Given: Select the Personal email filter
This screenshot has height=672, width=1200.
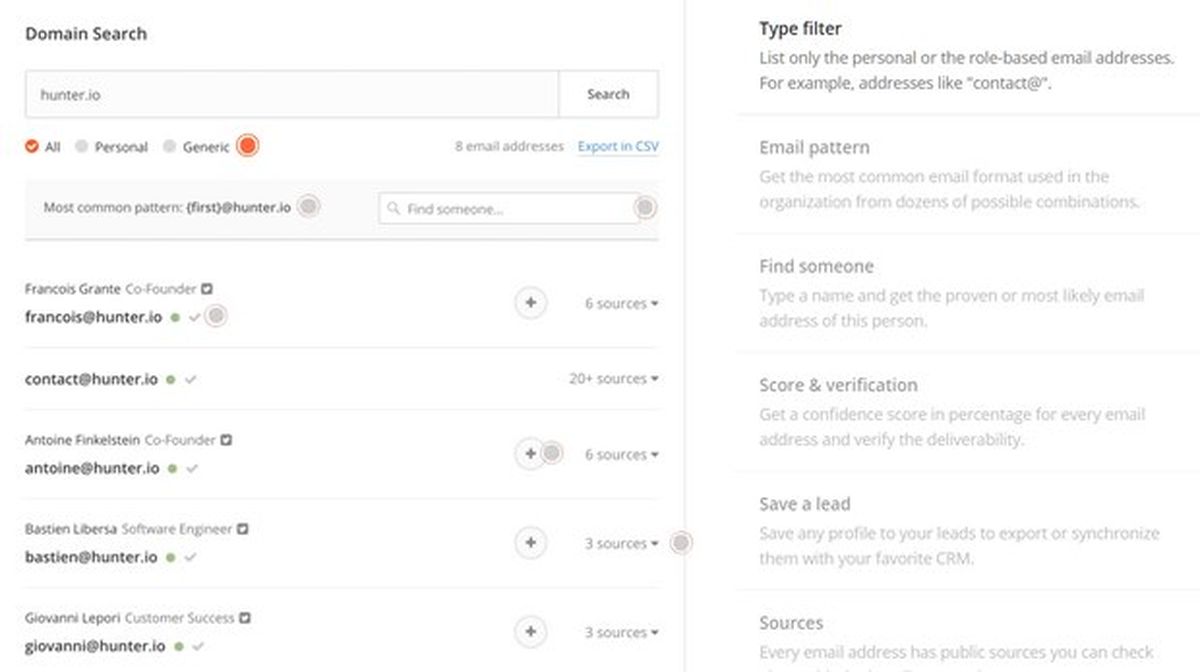Looking at the screenshot, I should (x=82, y=147).
